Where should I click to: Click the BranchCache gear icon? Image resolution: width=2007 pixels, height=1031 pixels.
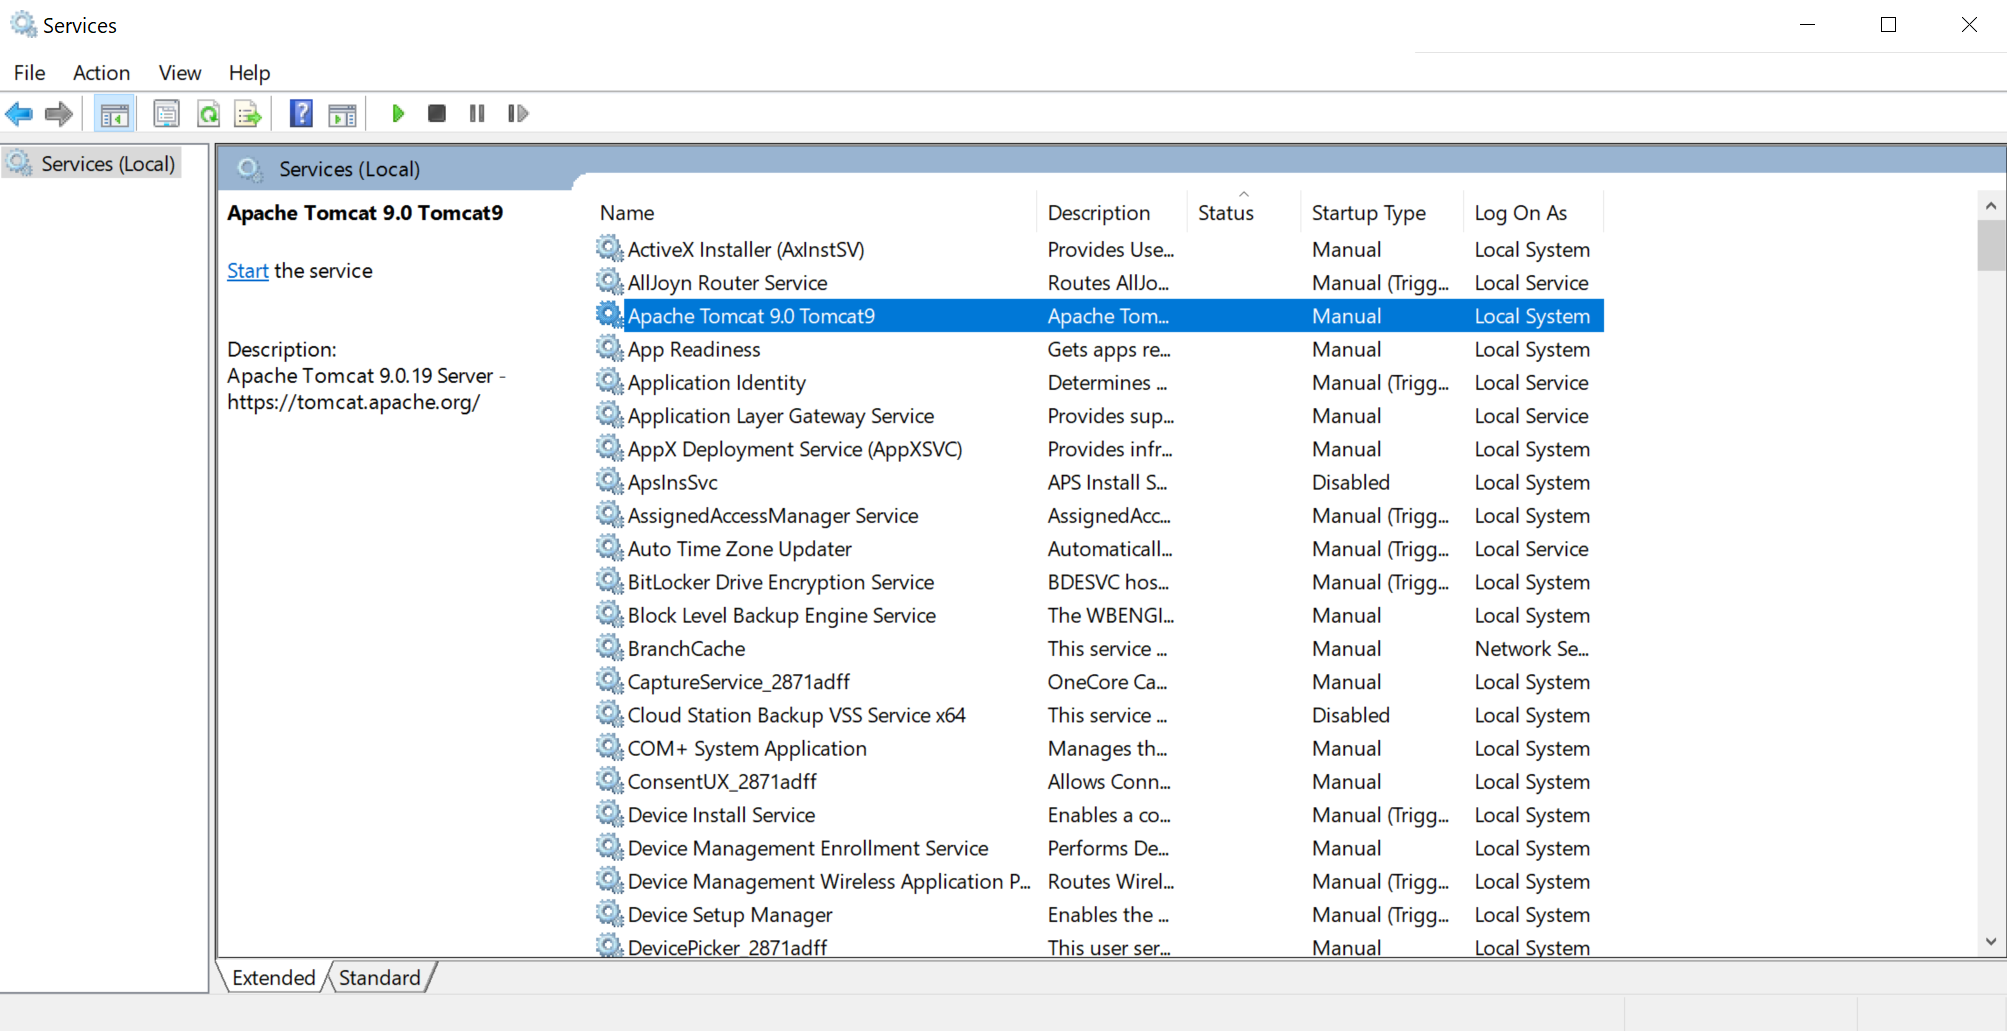pyautogui.click(x=609, y=647)
